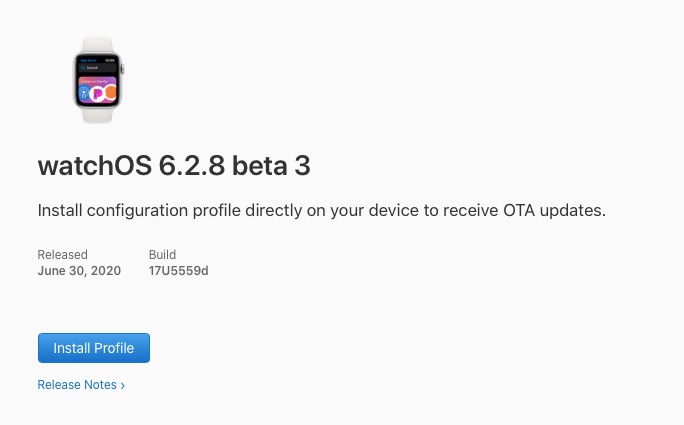The width and height of the screenshot is (684, 425).
Task: Click the white P app icon on watch
Action: (x=98, y=93)
